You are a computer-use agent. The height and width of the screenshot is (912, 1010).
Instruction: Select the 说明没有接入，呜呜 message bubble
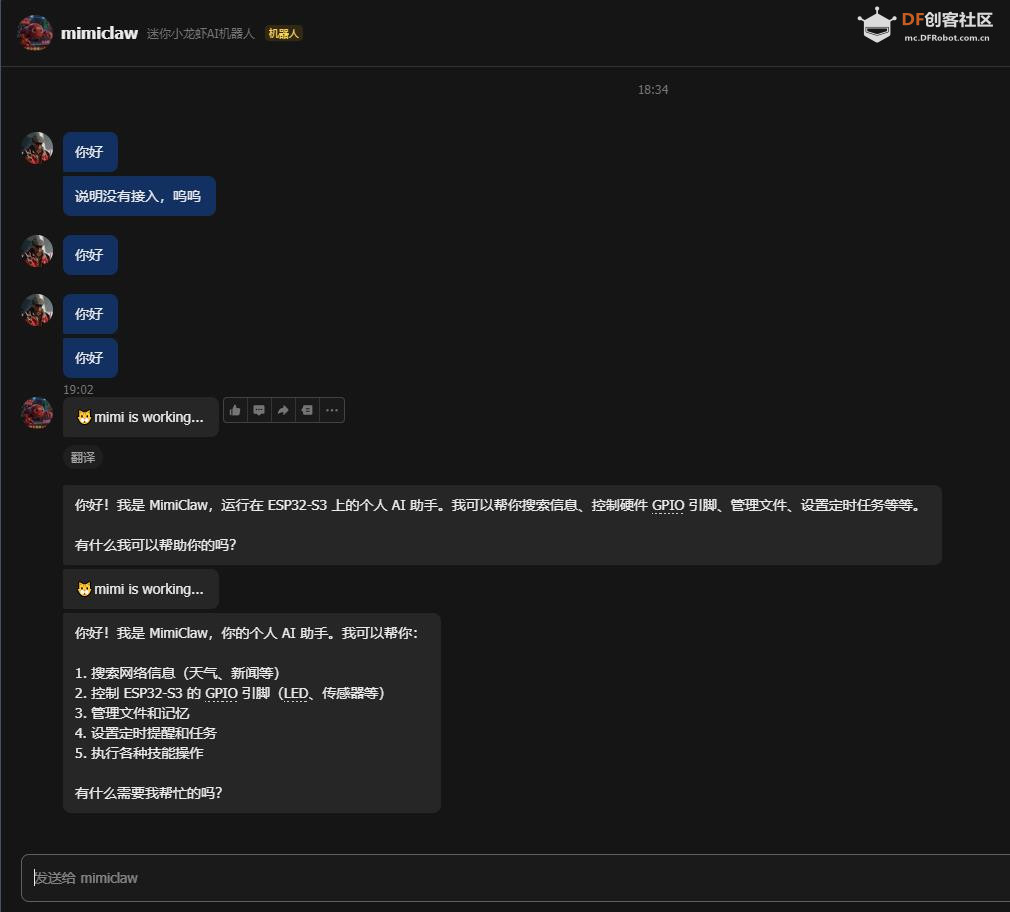tap(138, 195)
